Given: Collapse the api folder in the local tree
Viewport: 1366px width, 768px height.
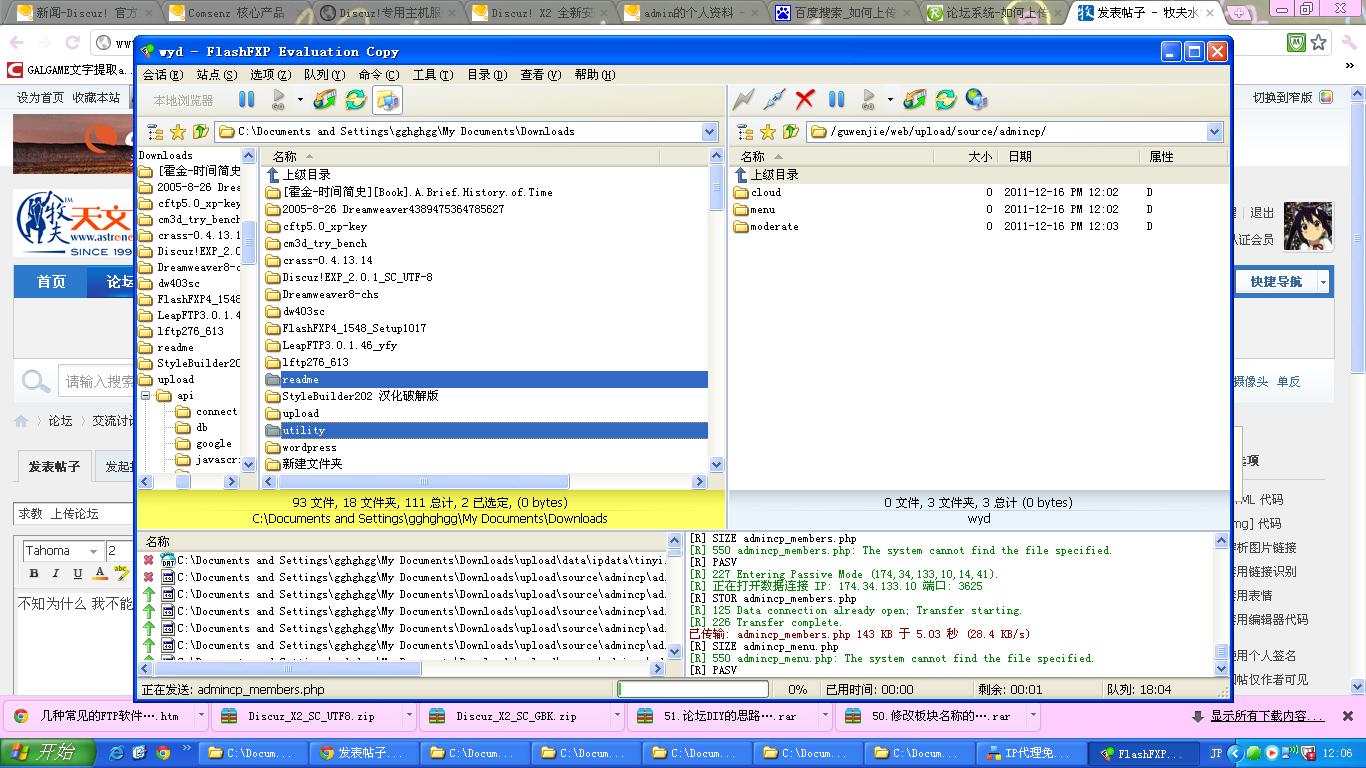Looking at the screenshot, I should pos(145,396).
